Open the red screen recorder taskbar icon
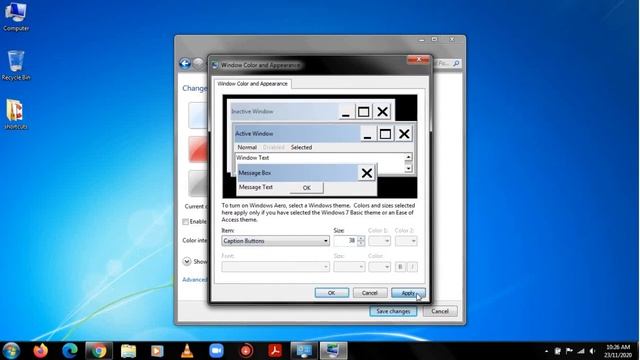The image size is (640, 360). (x=246, y=351)
